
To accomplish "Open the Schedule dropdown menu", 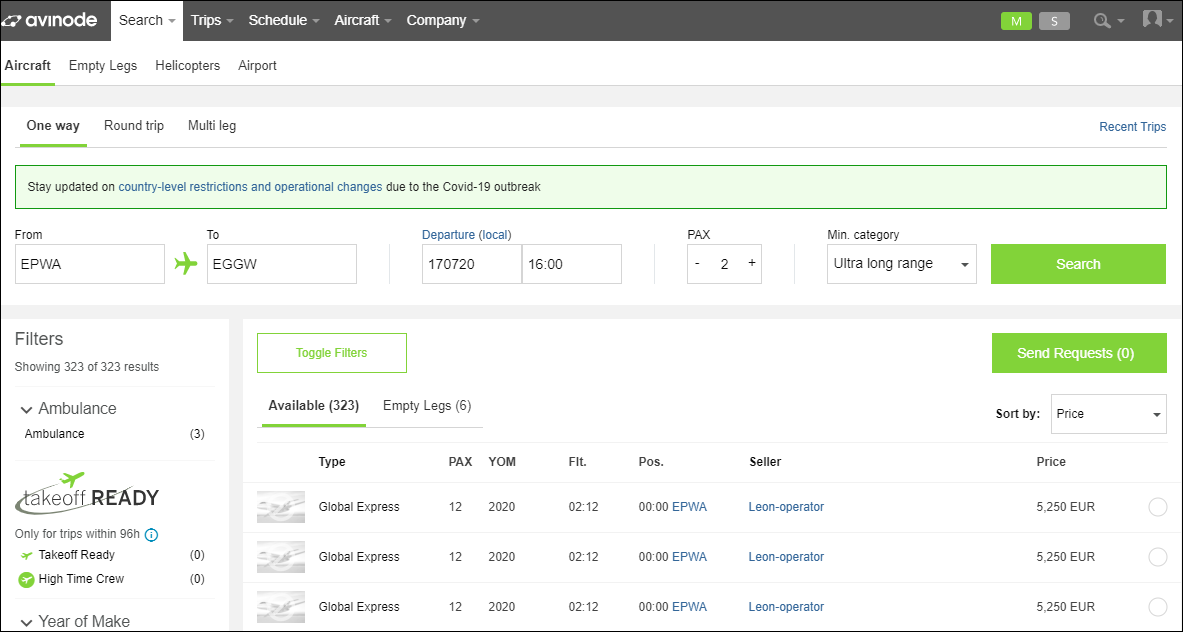I will (284, 20).
